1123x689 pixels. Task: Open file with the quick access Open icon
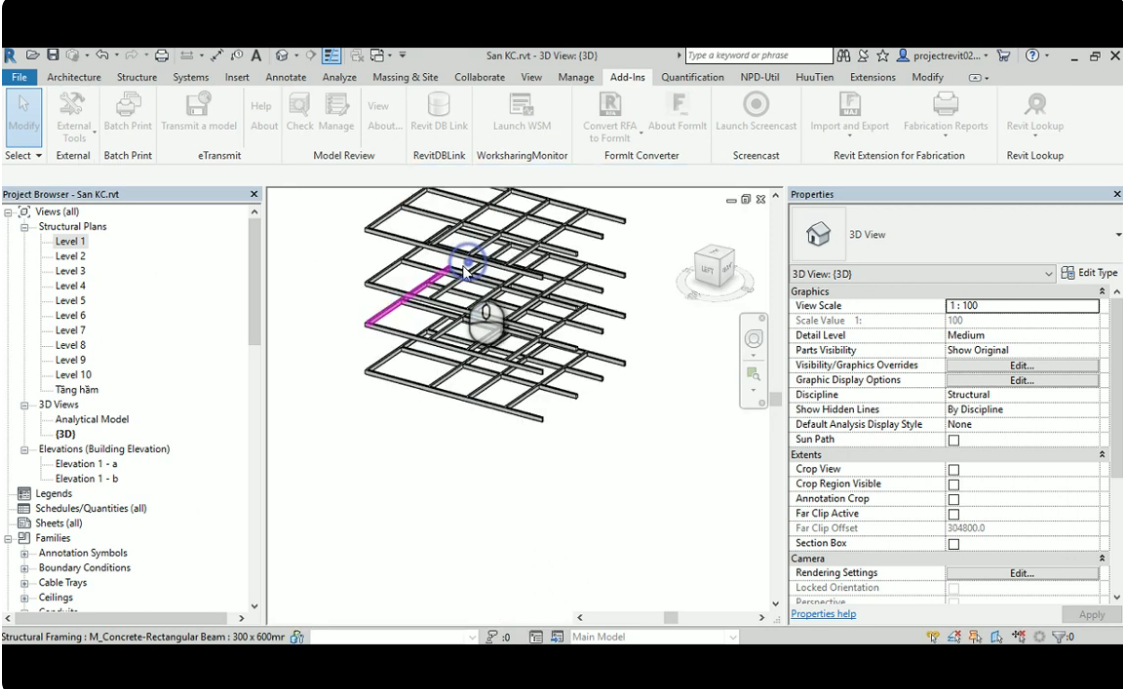click(x=32, y=55)
